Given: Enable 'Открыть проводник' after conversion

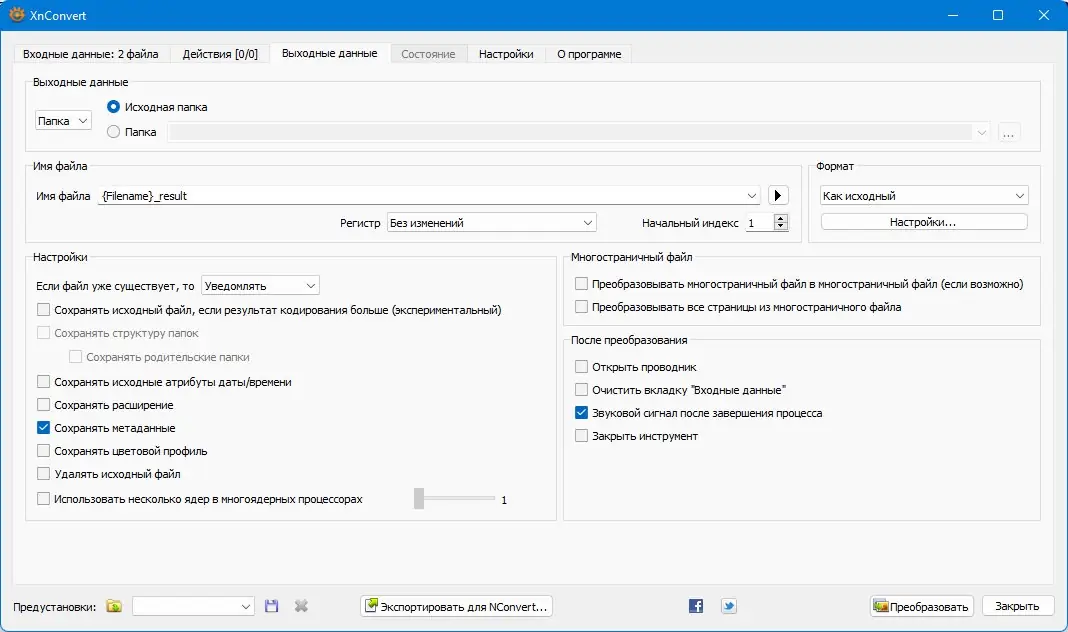Looking at the screenshot, I should (581, 366).
